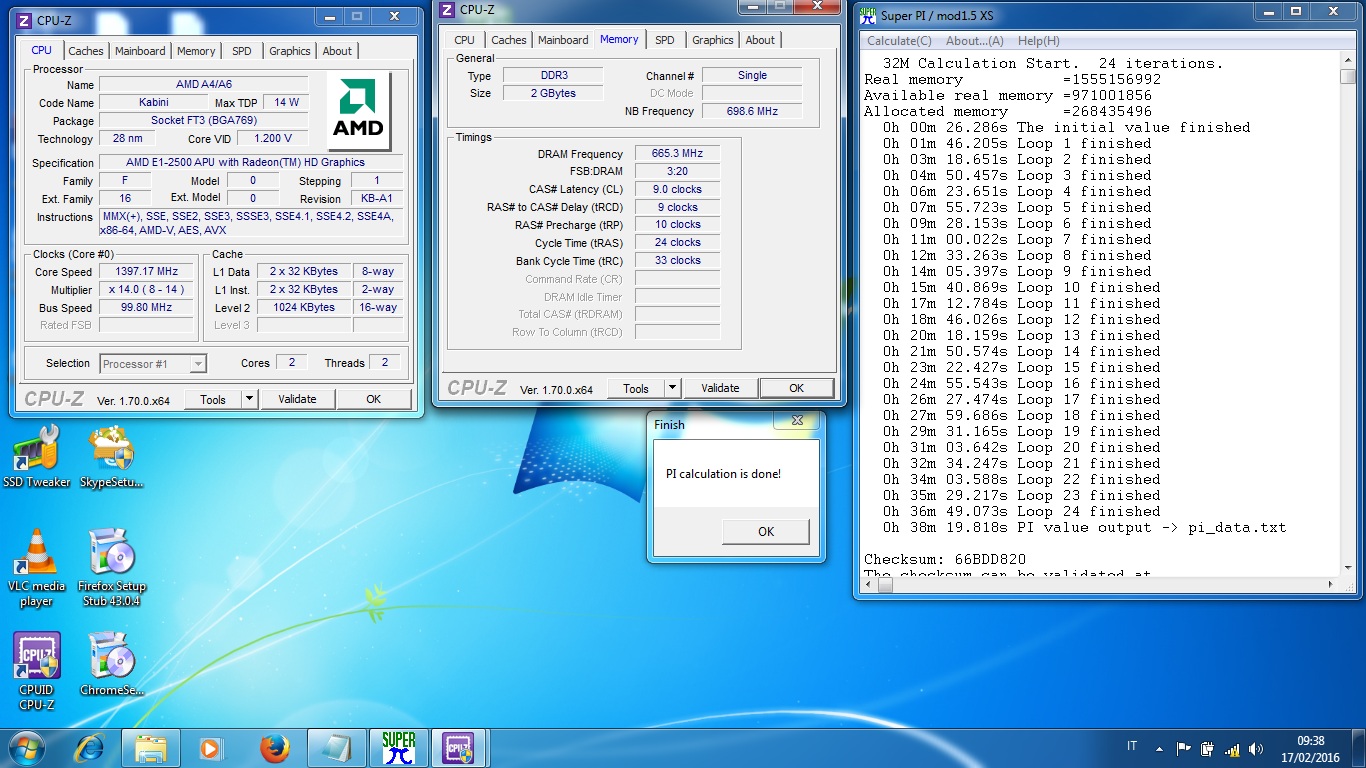Click the Code Name Kabini field
The image size is (1366, 768).
(x=153, y=103)
